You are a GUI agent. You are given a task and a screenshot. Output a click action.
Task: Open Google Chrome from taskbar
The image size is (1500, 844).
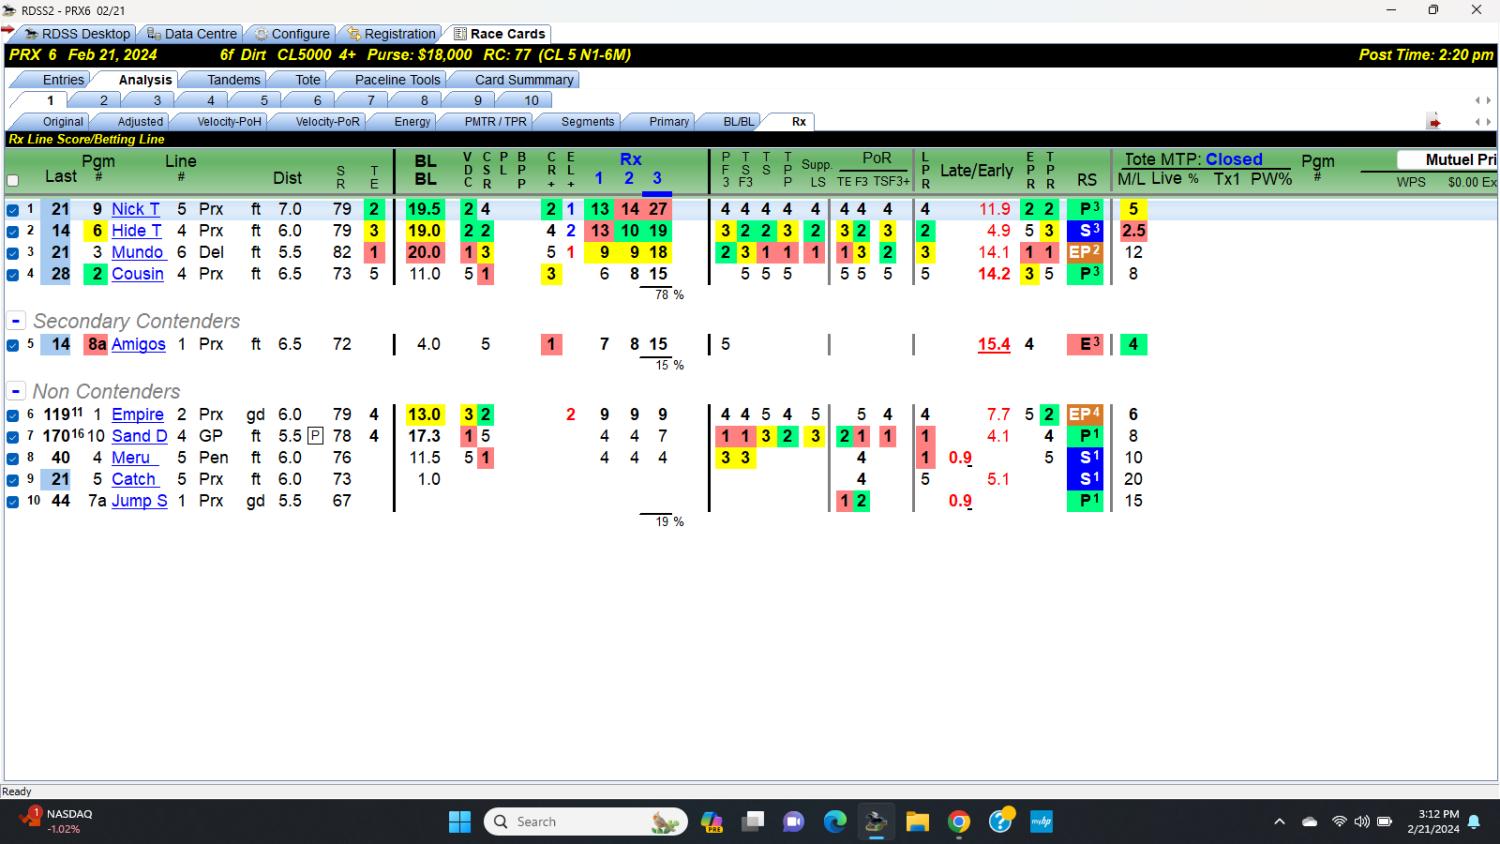pyautogui.click(x=959, y=822)
